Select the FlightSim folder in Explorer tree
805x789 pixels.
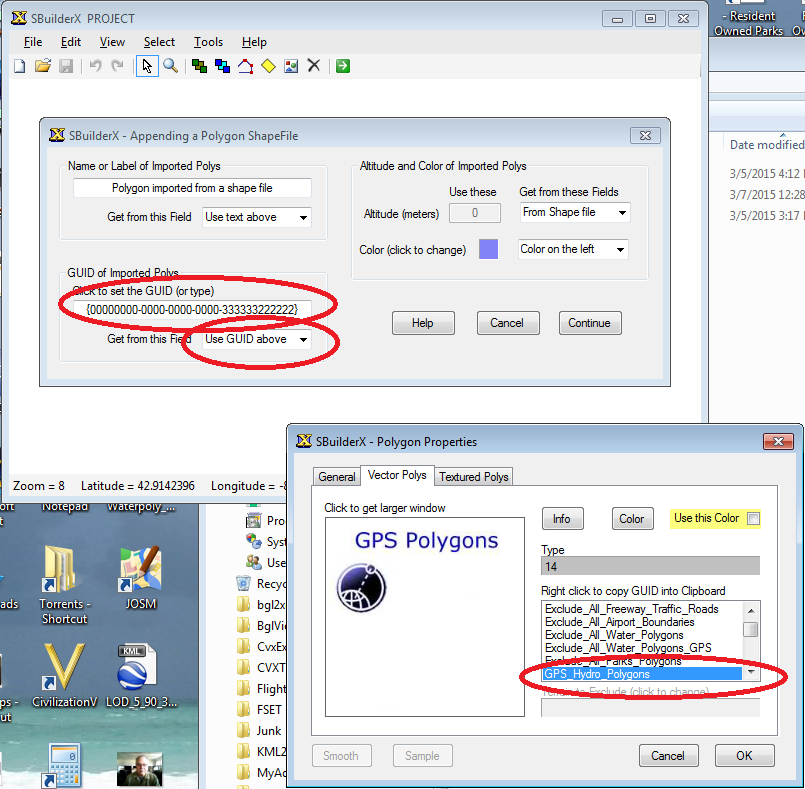coord(262,688)
